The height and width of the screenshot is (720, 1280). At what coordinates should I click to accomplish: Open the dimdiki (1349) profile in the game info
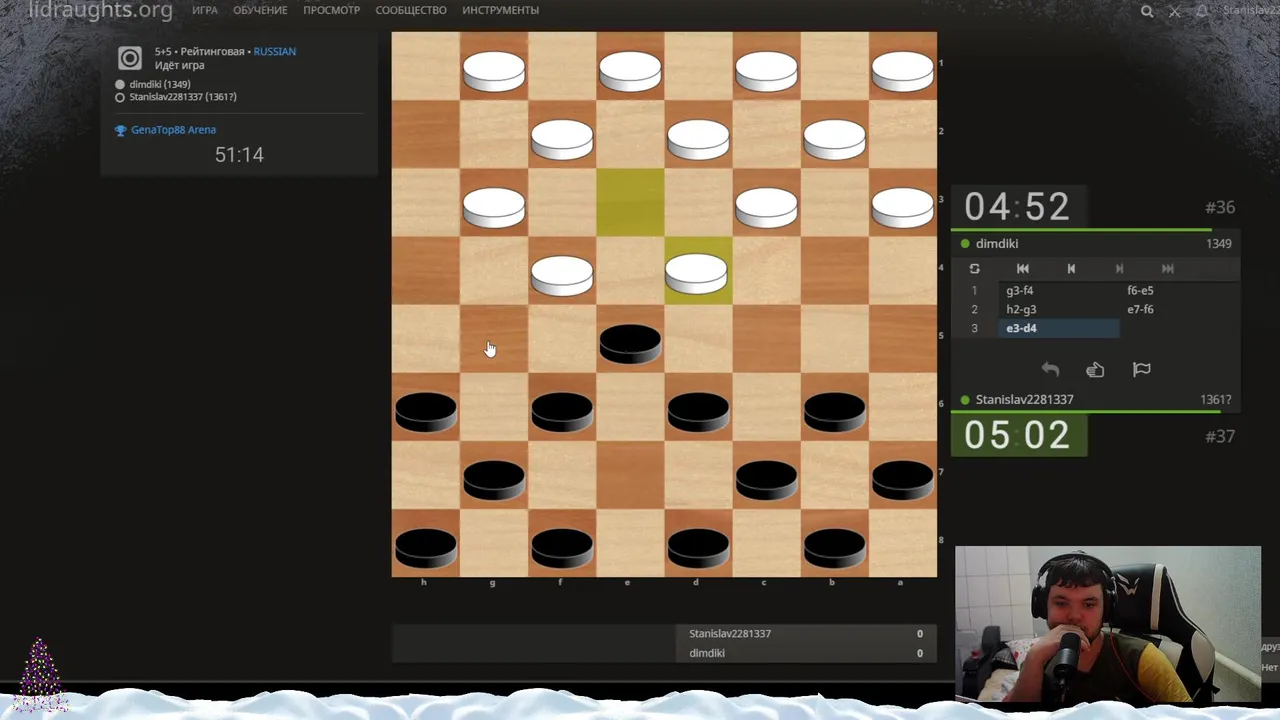159,84
